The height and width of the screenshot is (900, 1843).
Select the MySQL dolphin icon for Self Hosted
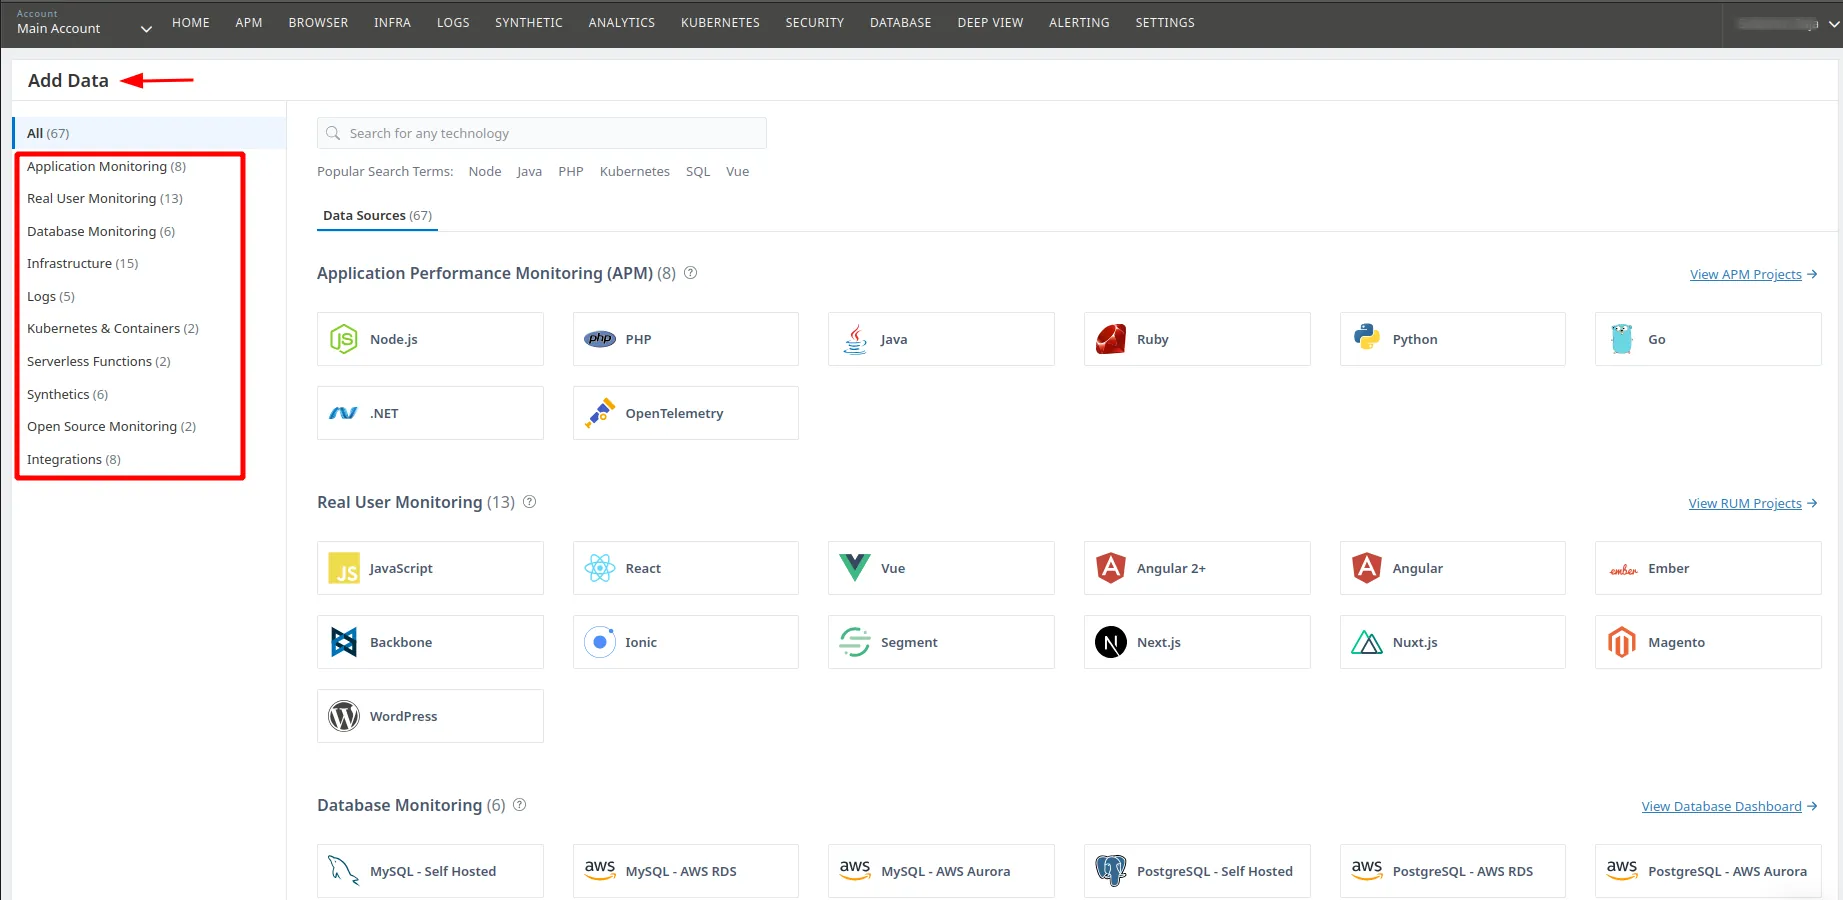[x=344, y=871]
